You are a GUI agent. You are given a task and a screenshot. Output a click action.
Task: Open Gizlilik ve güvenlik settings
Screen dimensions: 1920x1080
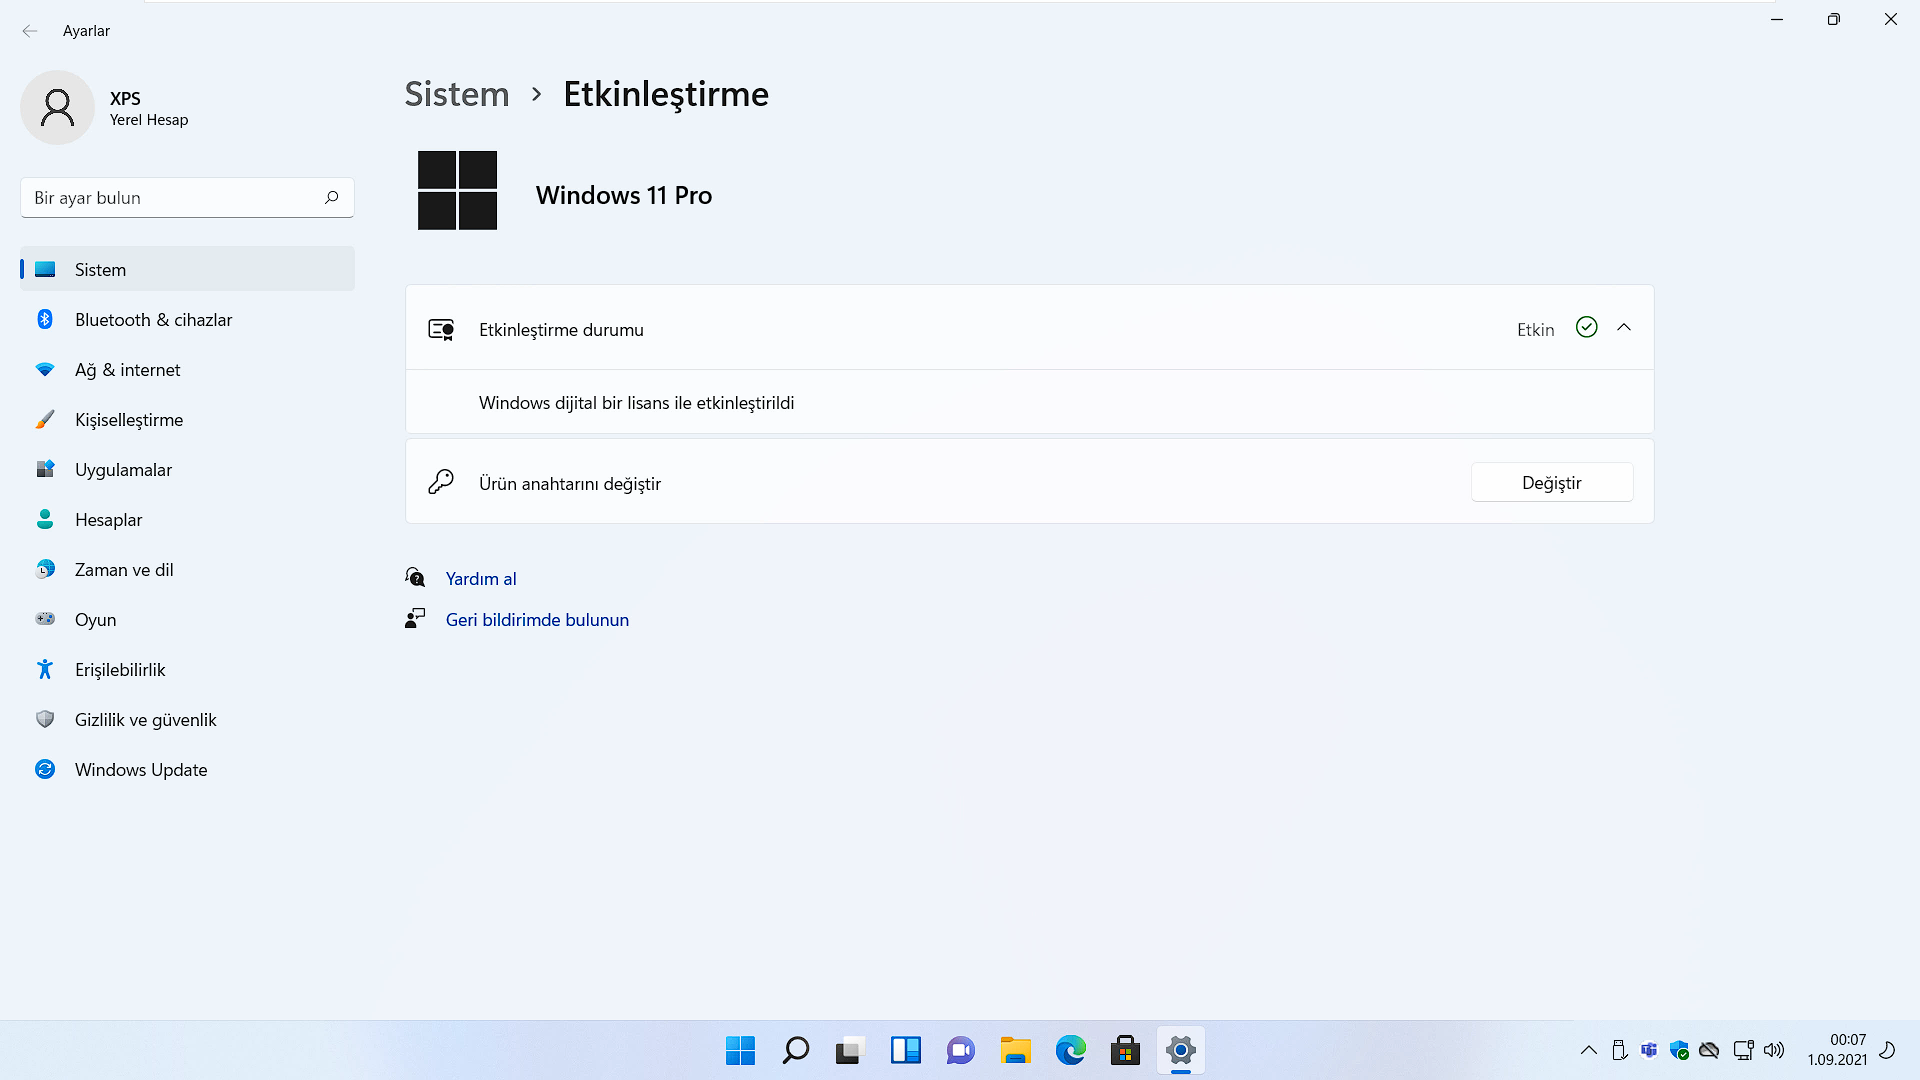tap(187, 719)
